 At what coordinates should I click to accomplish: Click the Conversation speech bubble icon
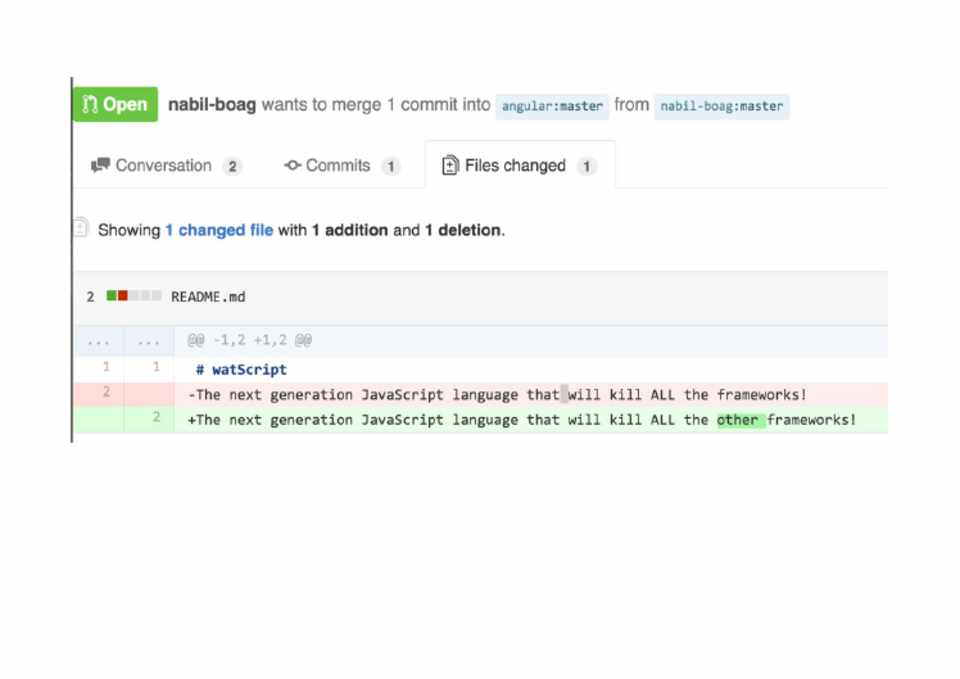tap(100, 166)
